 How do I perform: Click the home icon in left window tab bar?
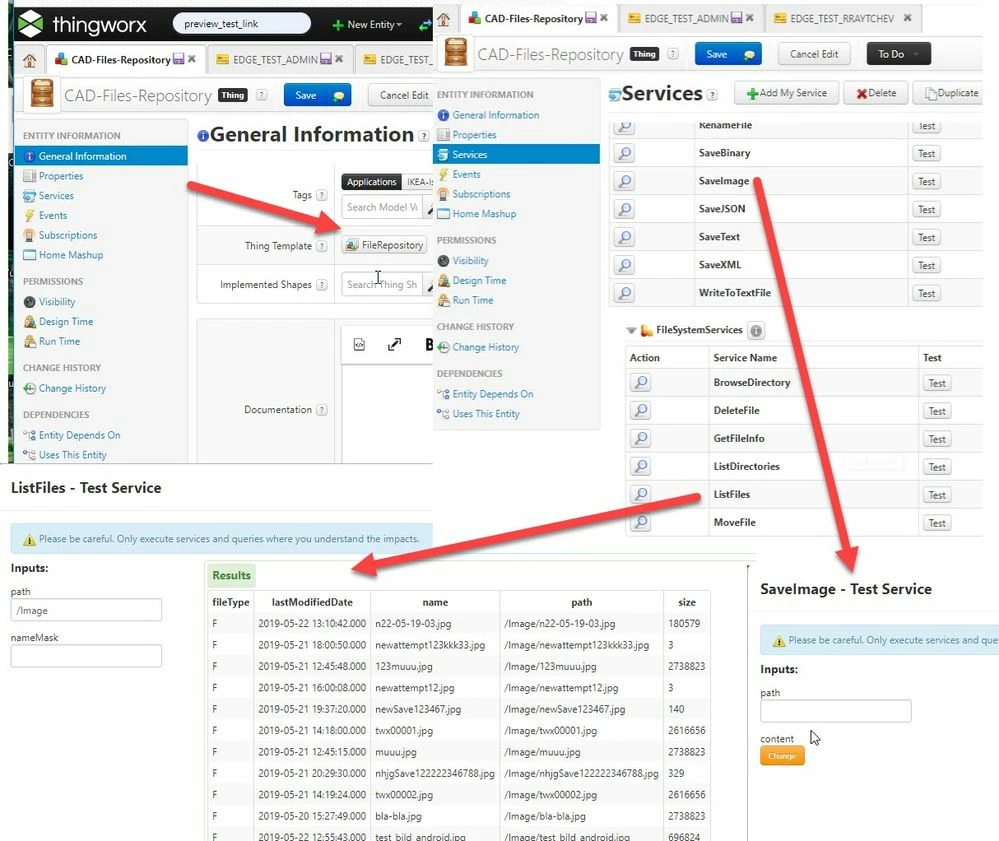tap(29, 60)
